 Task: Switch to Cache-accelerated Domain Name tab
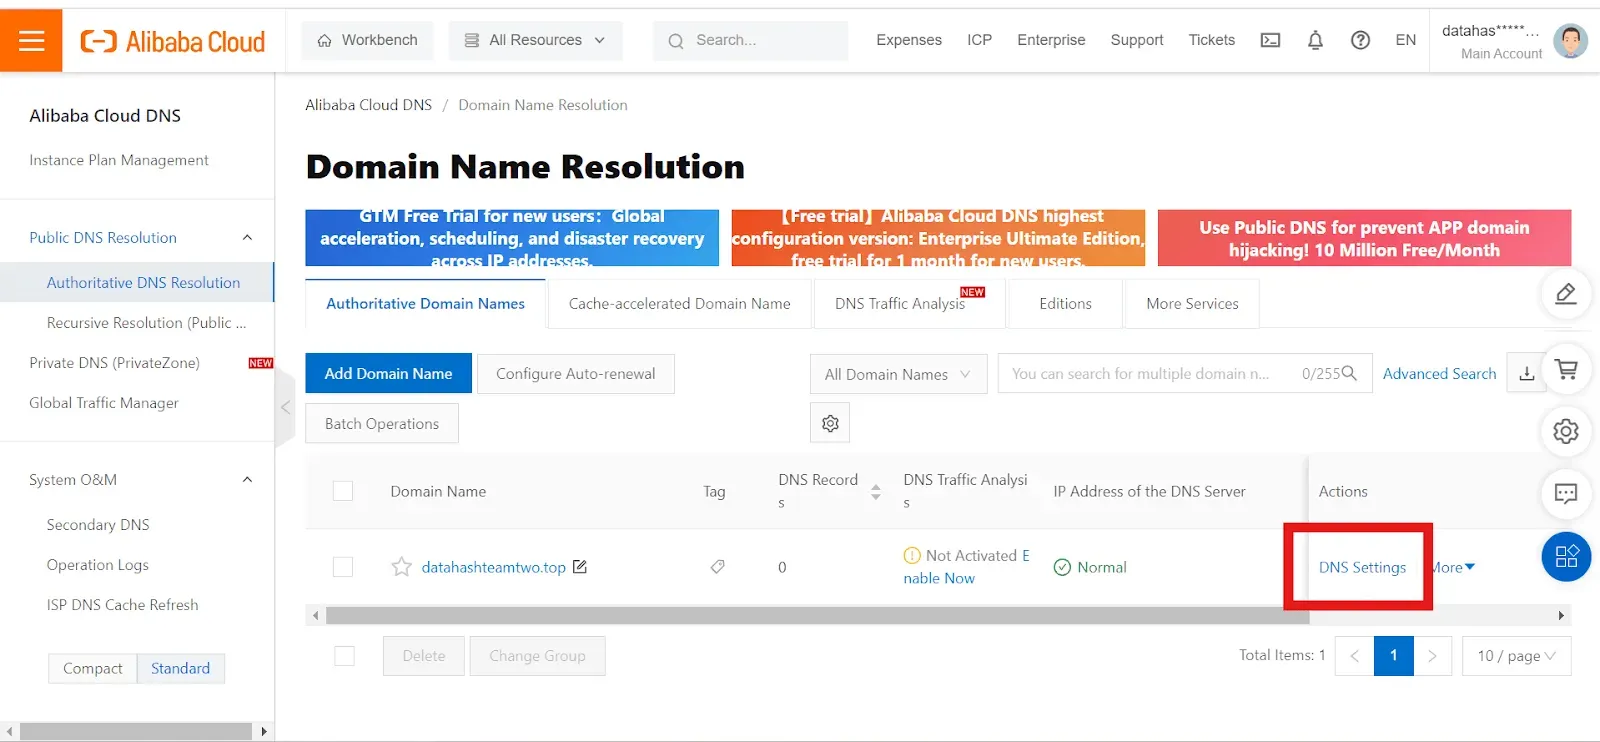click(679, 304)
